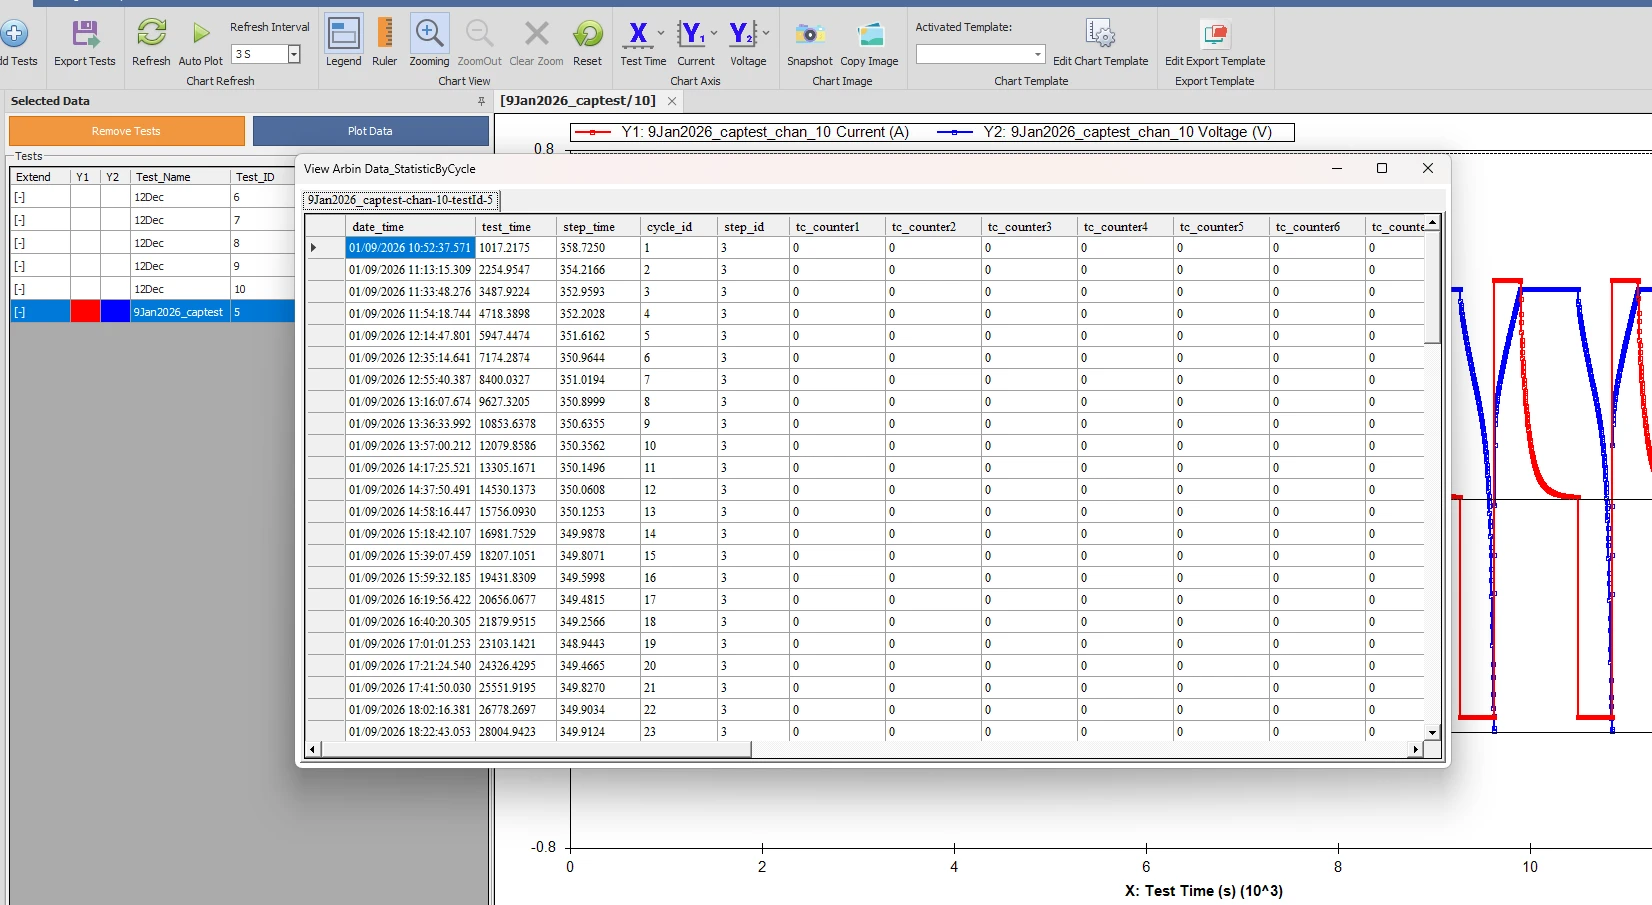Open the Refresh Interval dropdown
The height and width of the screenshot is (905, 1652).
tap(294, 54)
